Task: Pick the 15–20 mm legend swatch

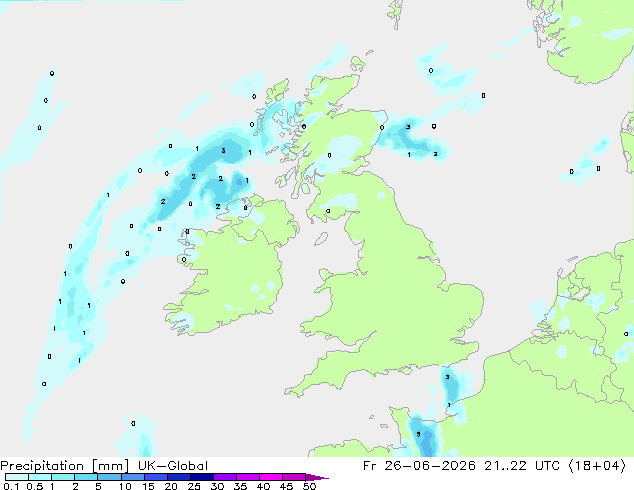Action: (156, 477)
